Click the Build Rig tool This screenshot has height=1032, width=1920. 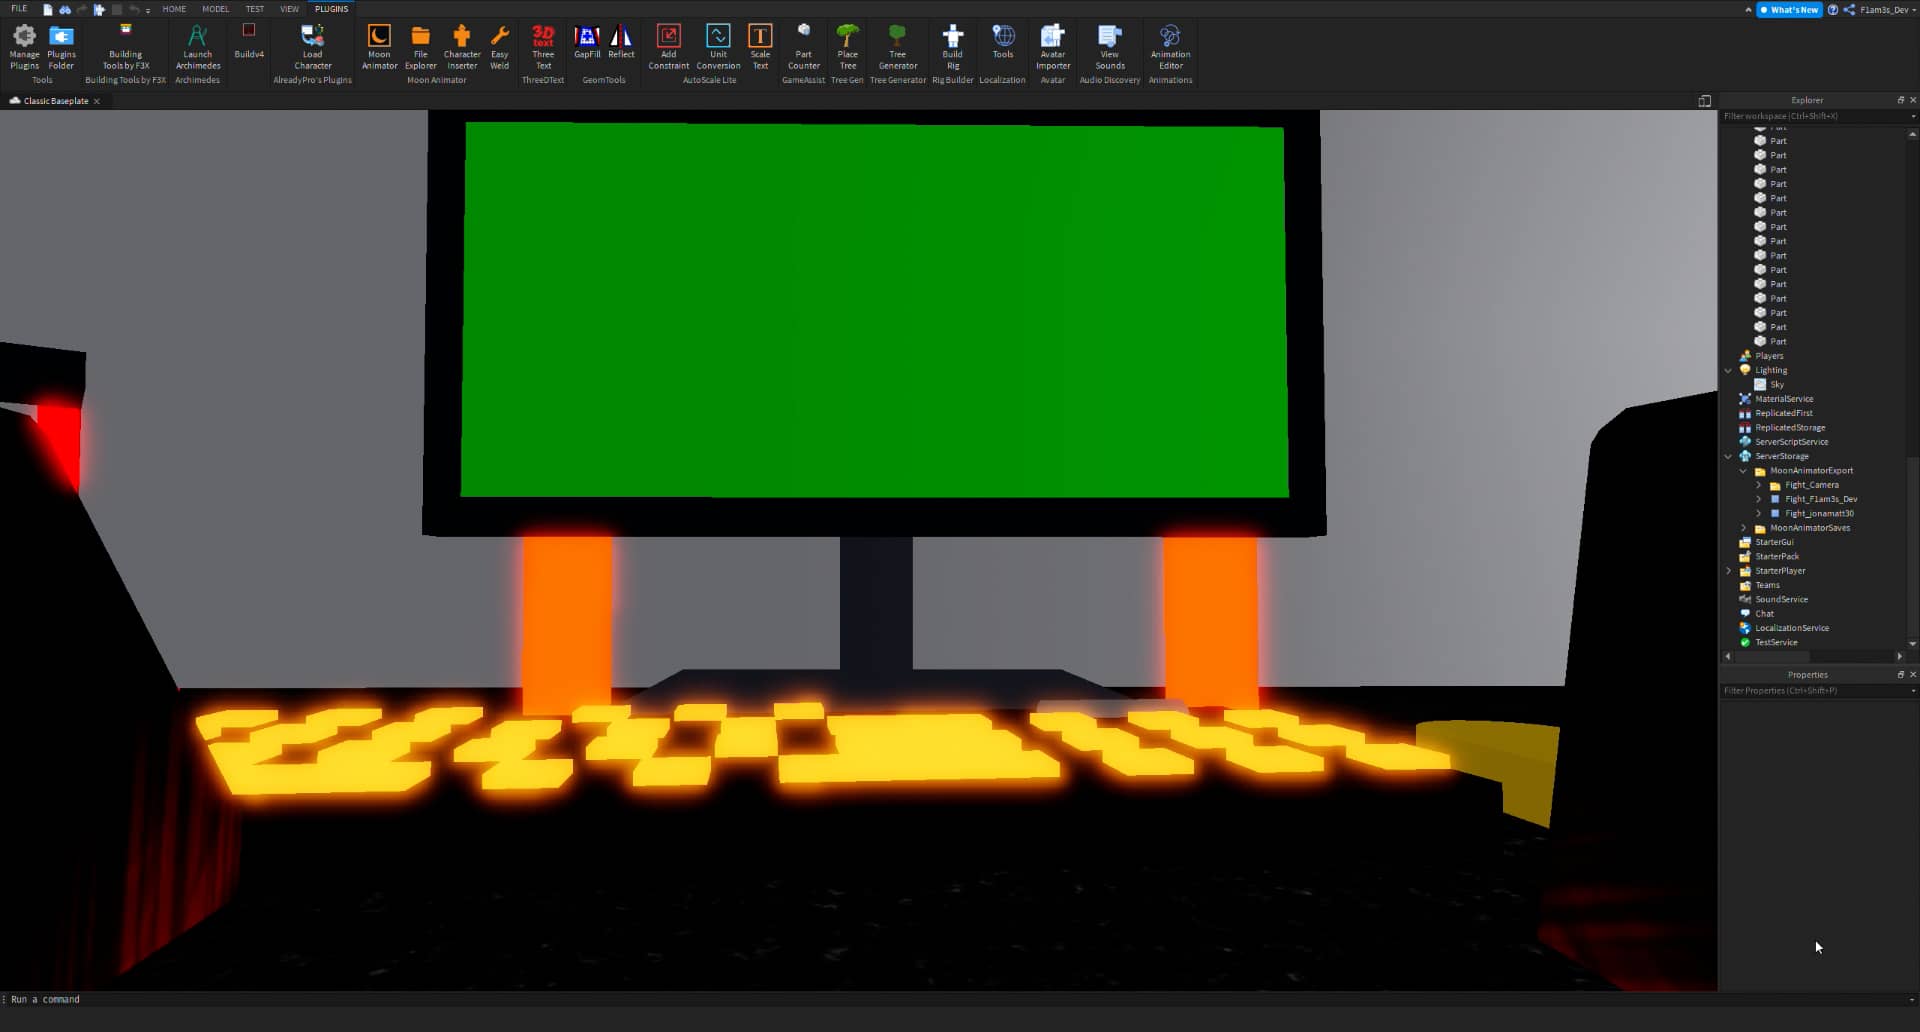click(952, 47)
